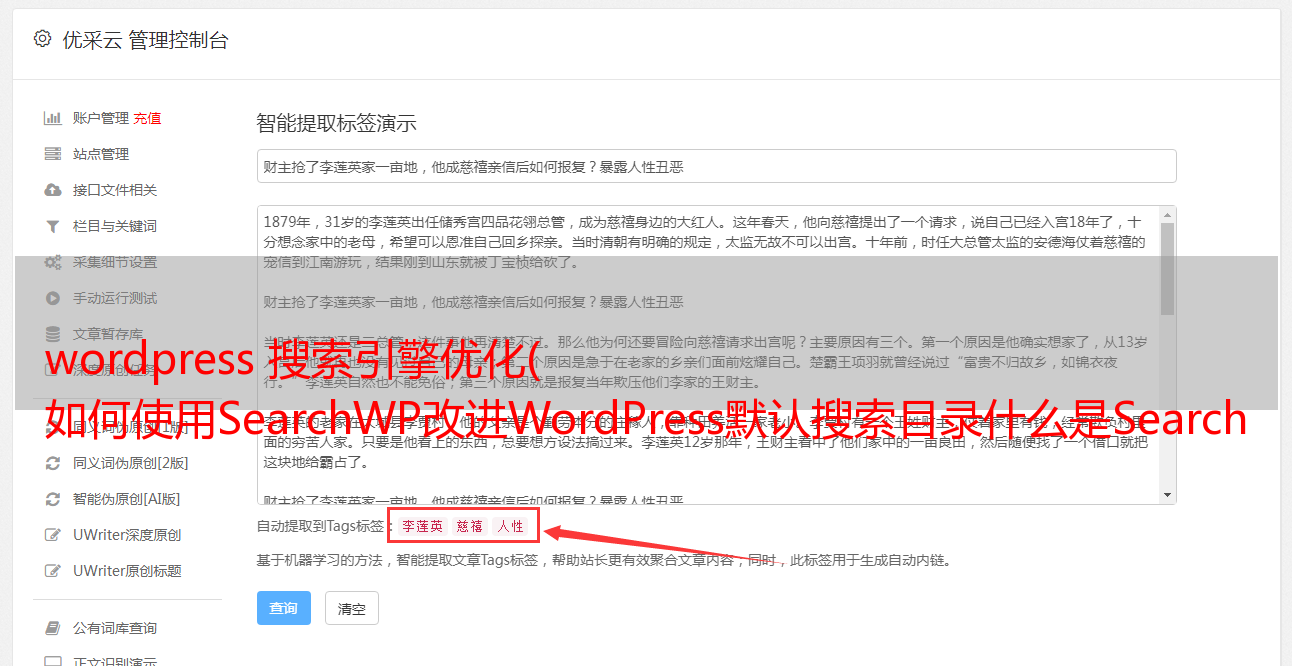
Task: Open 采集细节设置 menu item
Action: (115, 262)
